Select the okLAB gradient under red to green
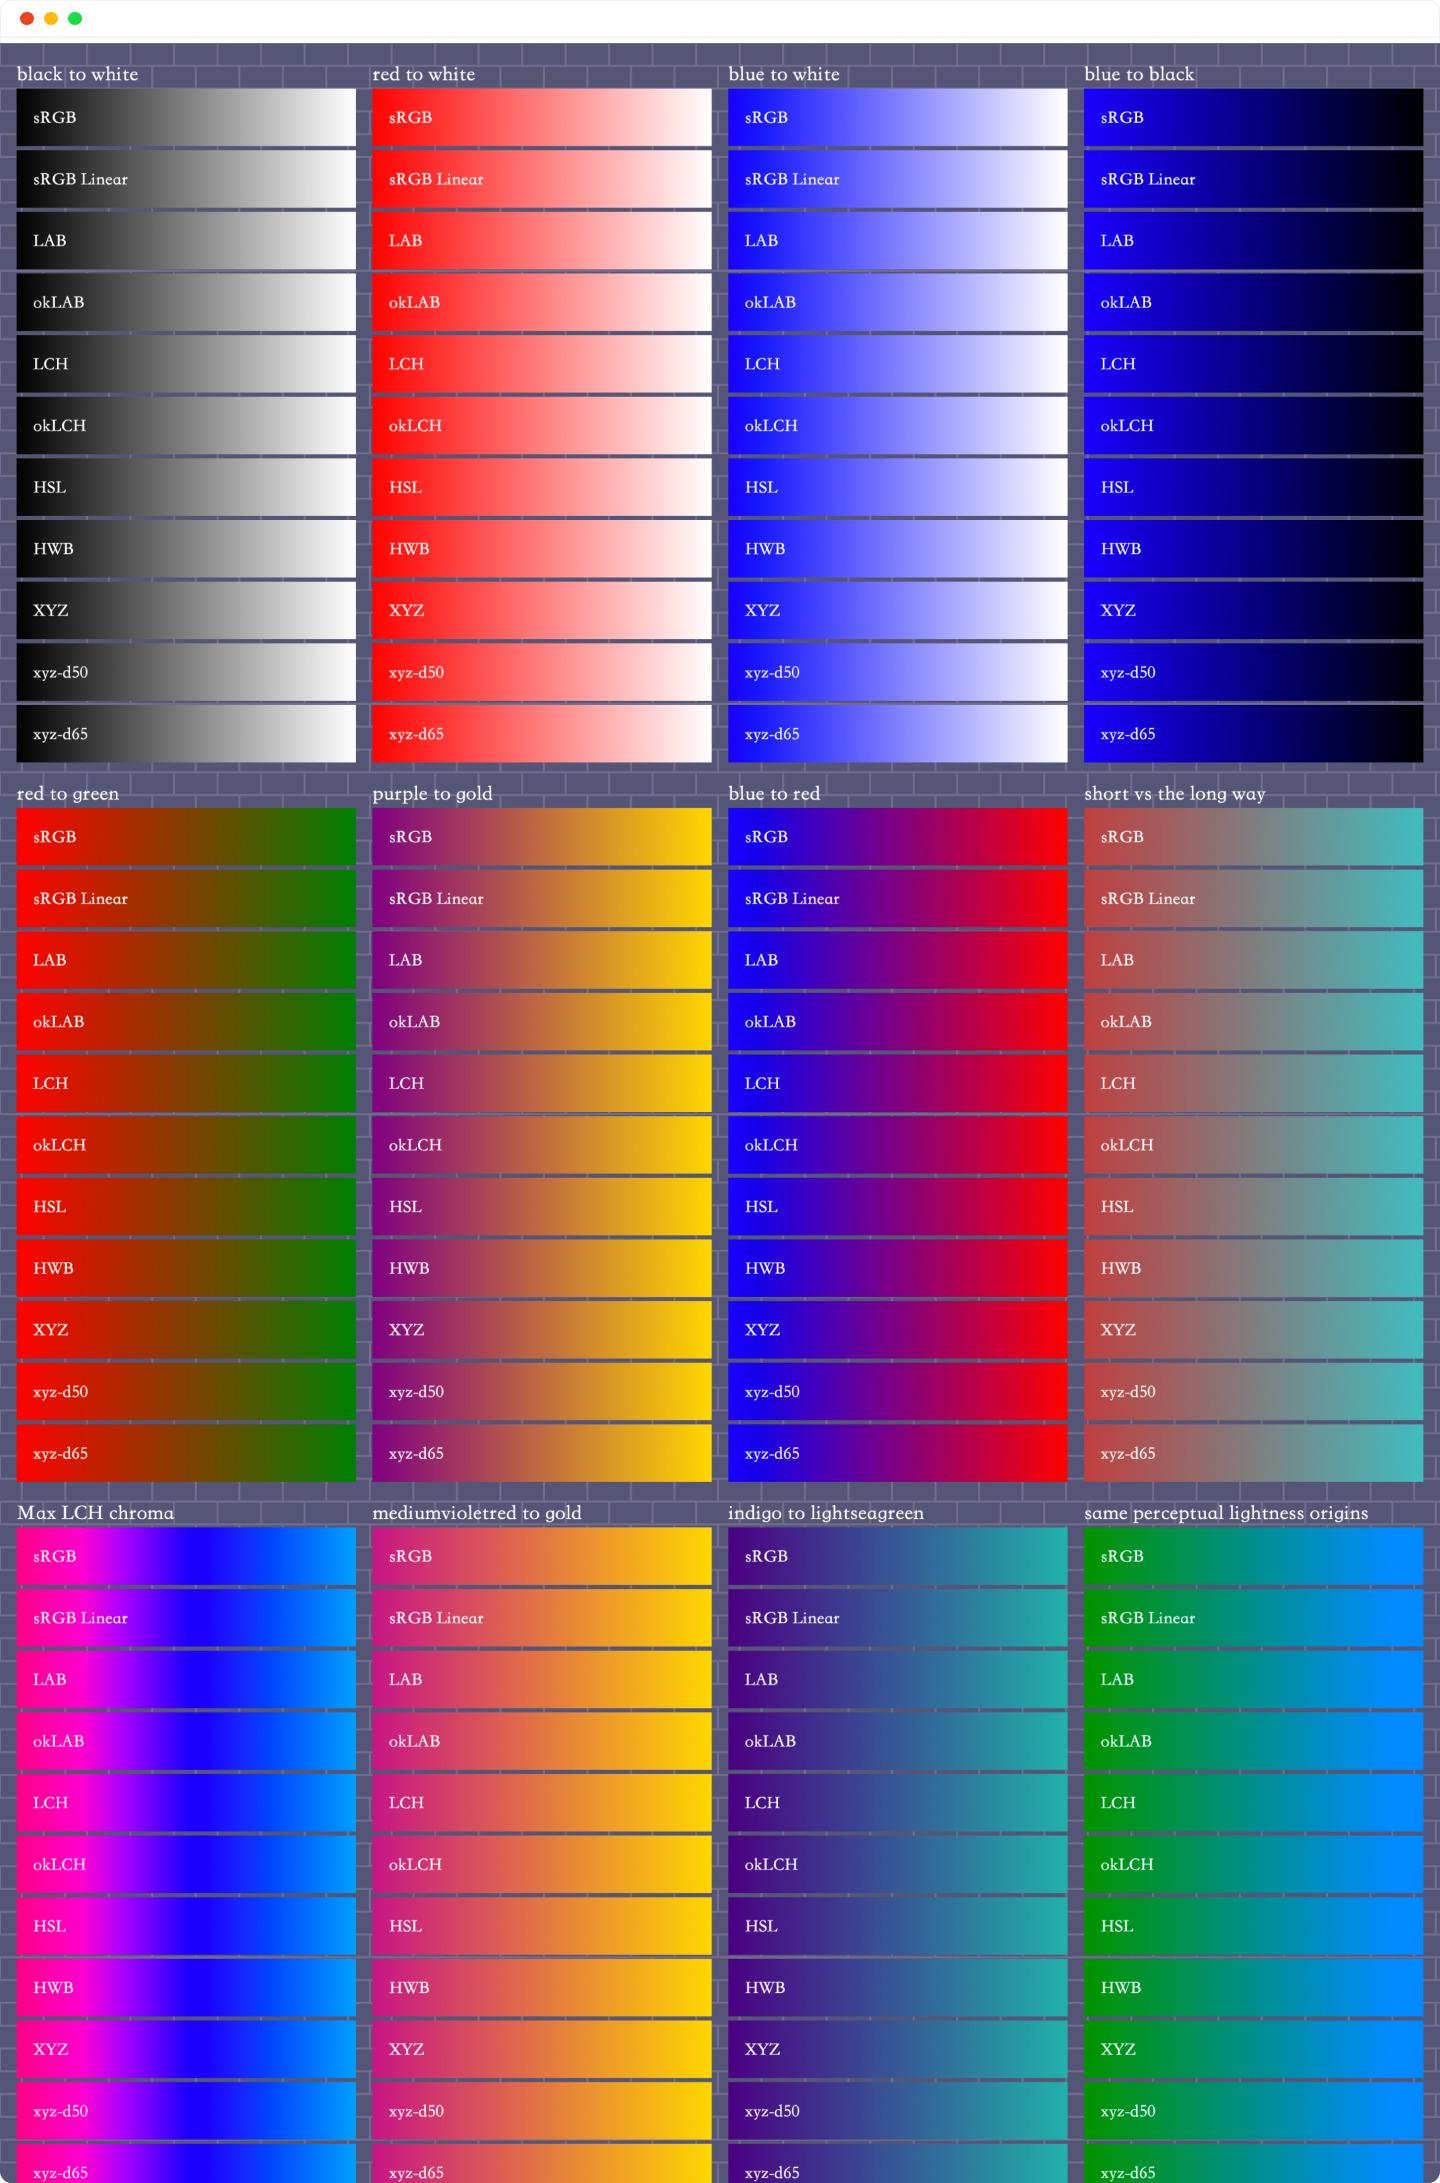The height and width of the screenshot is (2183, 1440). pos(186,1022)
